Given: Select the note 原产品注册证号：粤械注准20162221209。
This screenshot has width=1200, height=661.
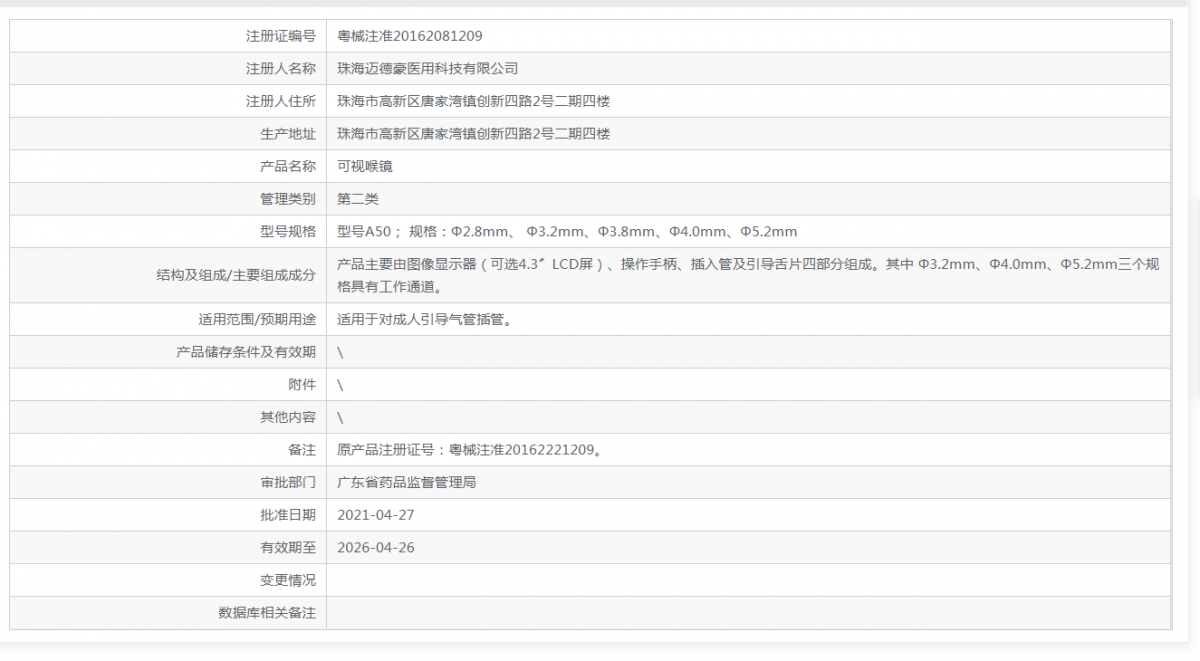Looking at the screenshot, I should point(470,450).
